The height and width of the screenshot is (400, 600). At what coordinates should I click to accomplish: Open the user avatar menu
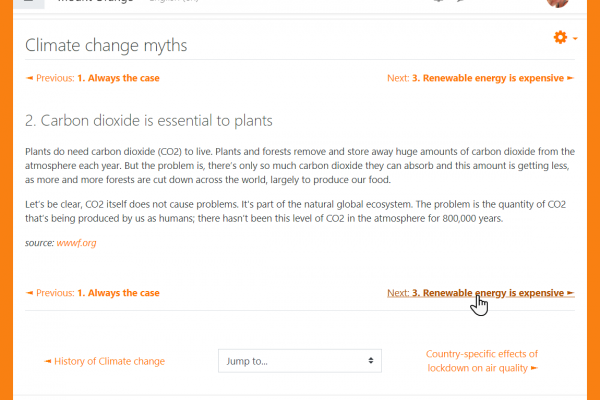tap(557, 2)
